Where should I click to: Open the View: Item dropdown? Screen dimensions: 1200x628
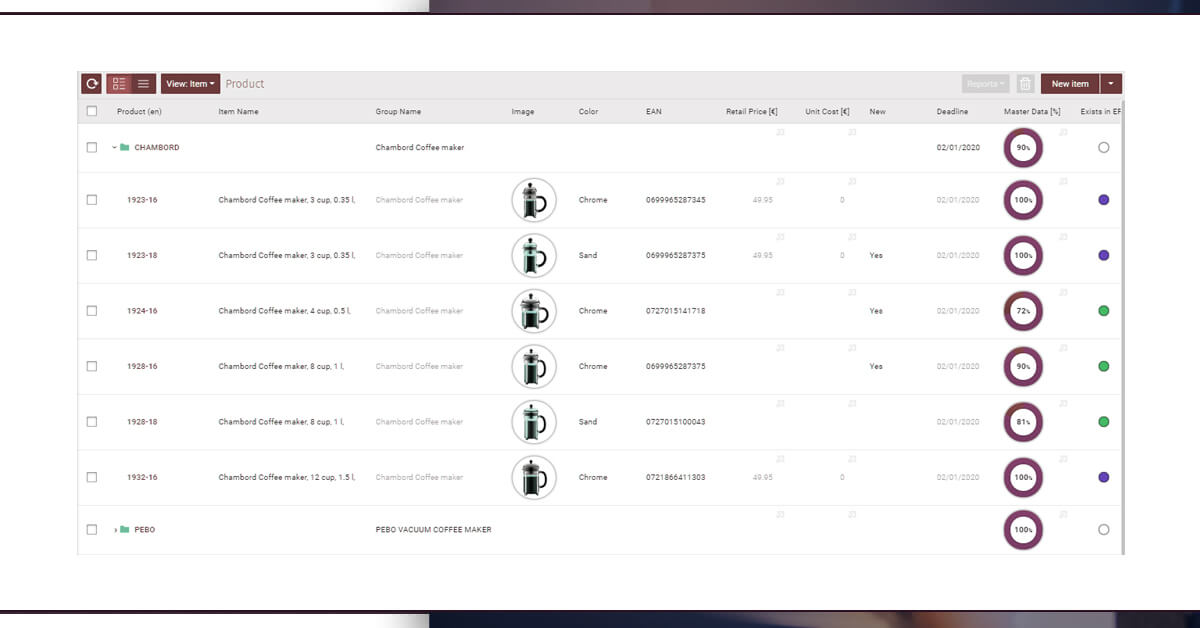190,84
